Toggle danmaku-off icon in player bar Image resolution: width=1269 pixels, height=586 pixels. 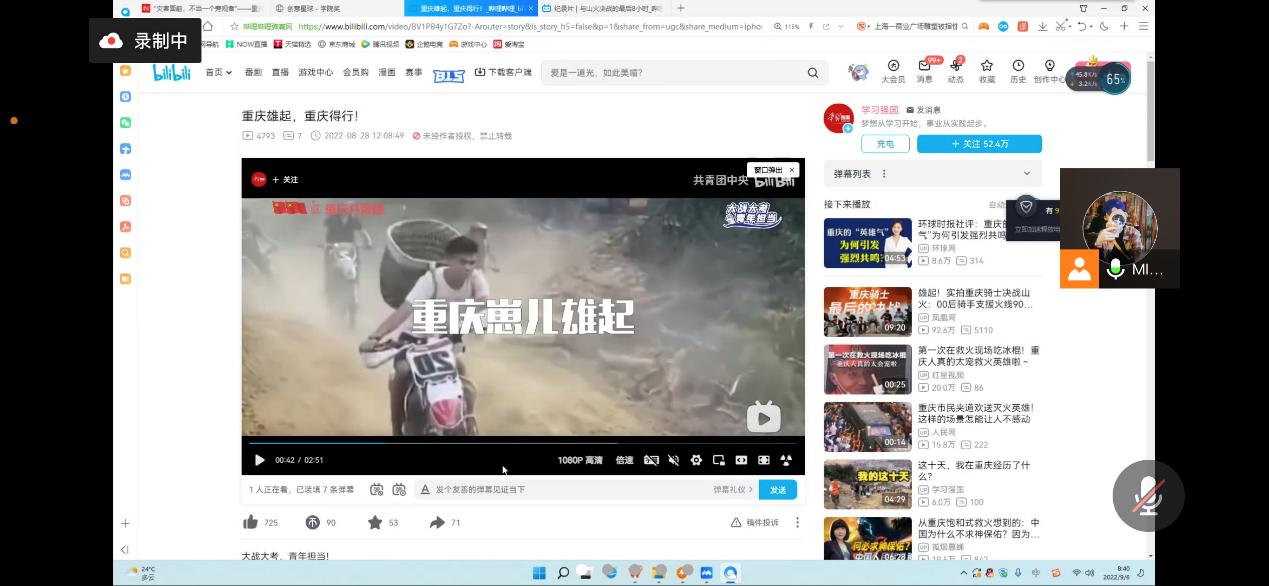coord(651,460)
